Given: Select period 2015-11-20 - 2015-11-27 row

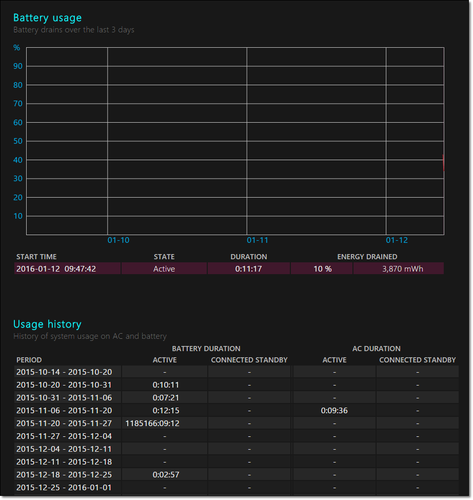Looking at the screenshot, I should [x=236, y=423].
